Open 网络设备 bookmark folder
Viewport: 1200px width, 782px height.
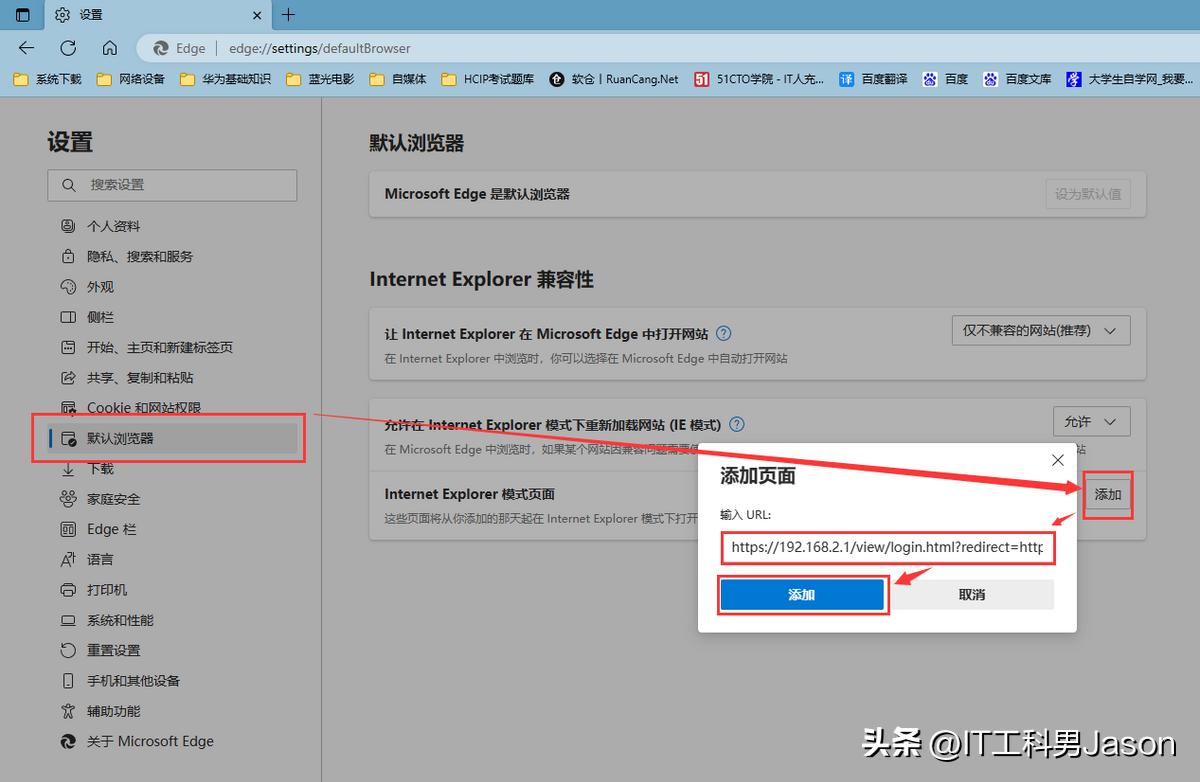131,79
